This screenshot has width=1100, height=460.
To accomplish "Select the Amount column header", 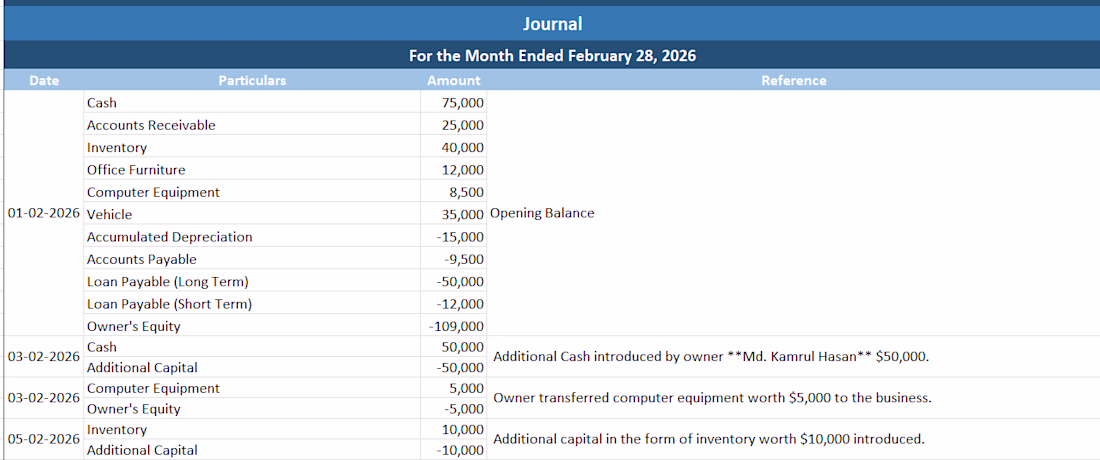I will (453, 81).
